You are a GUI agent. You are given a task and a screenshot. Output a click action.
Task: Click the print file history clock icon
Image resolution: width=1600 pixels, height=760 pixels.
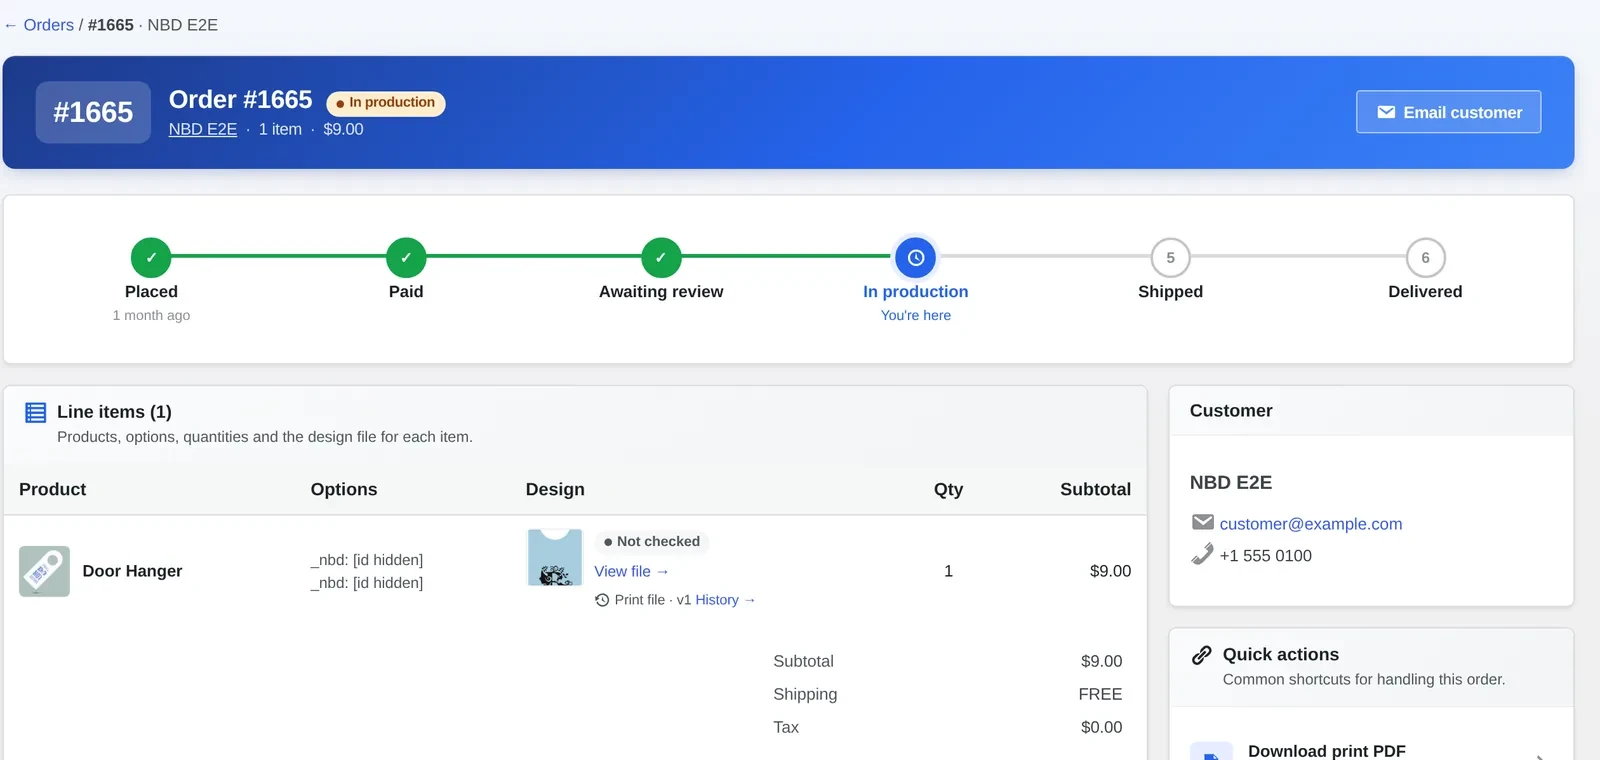point(602,600)
